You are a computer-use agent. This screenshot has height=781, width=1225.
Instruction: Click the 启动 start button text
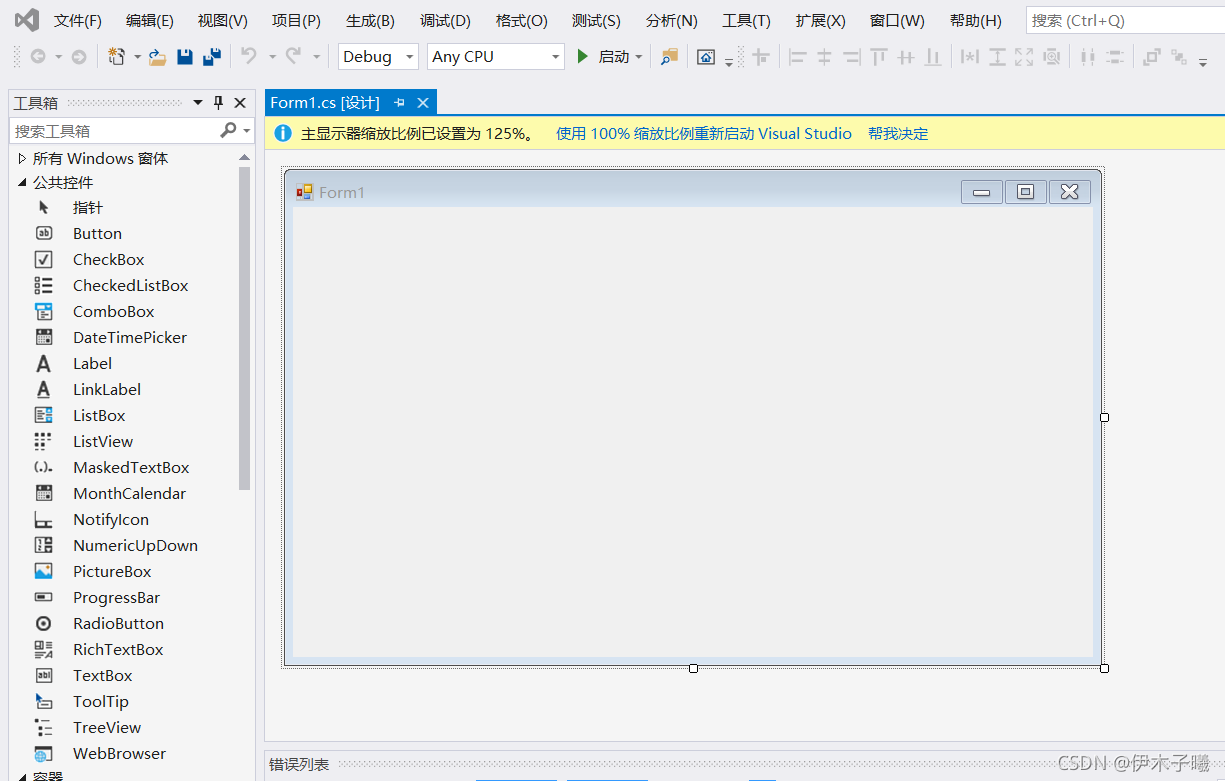[614, 57]
